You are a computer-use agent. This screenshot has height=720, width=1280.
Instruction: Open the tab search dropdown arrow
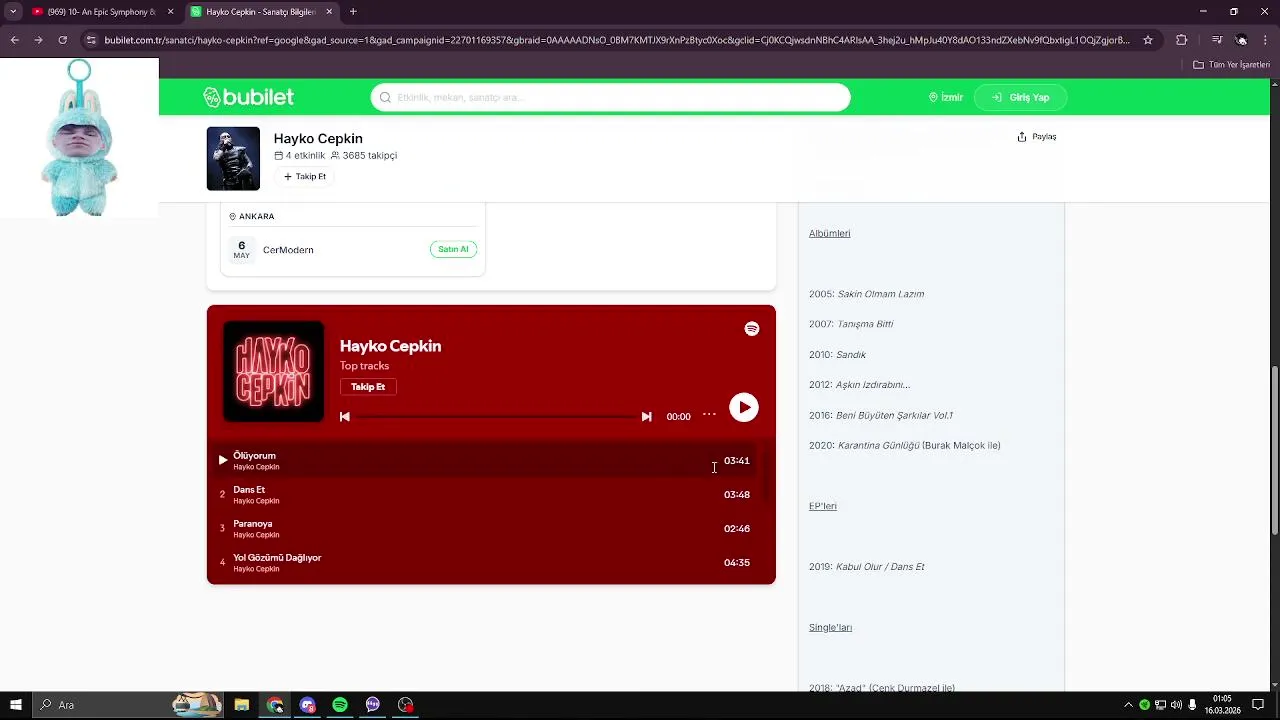click(13, 12)
